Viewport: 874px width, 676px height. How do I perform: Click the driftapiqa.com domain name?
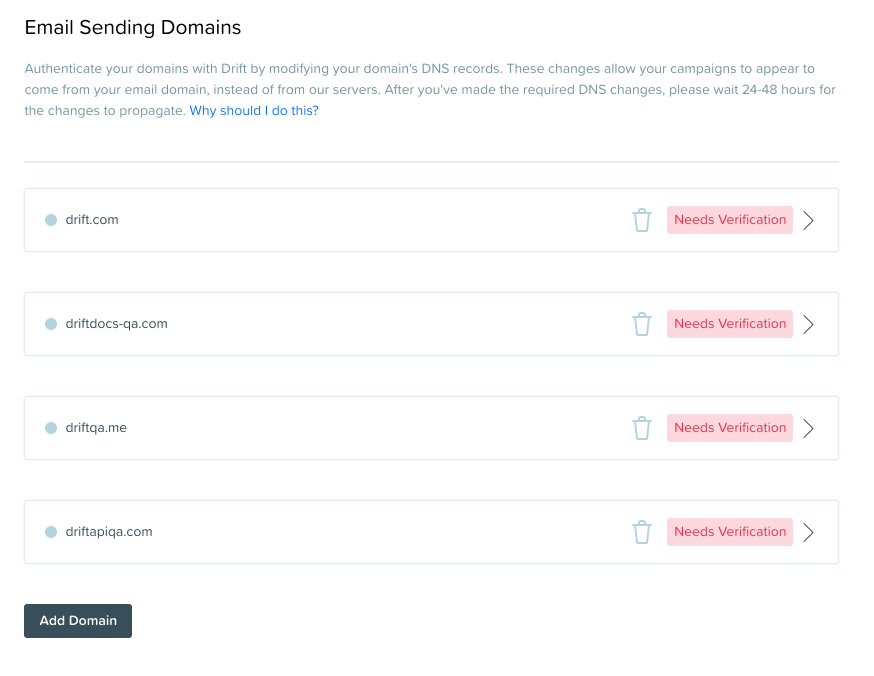[109, 532]
